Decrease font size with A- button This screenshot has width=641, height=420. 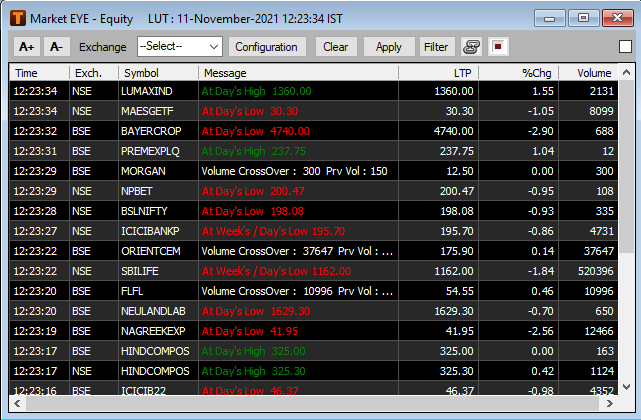tap(56, 47)
